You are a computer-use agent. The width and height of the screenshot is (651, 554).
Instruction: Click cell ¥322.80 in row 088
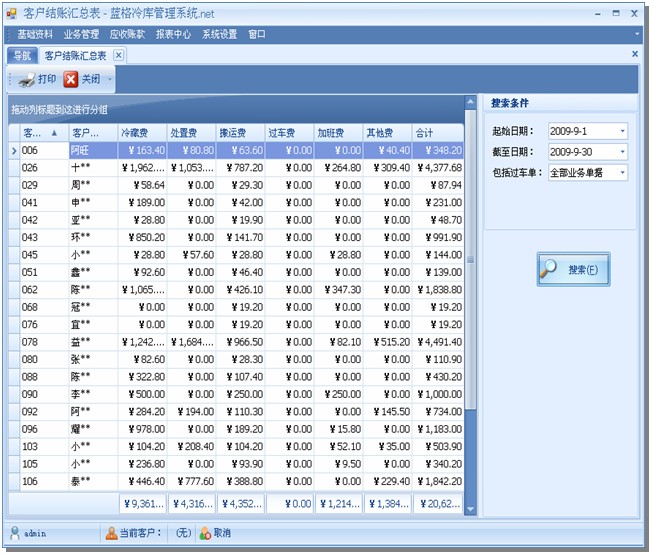pos(142,377)
